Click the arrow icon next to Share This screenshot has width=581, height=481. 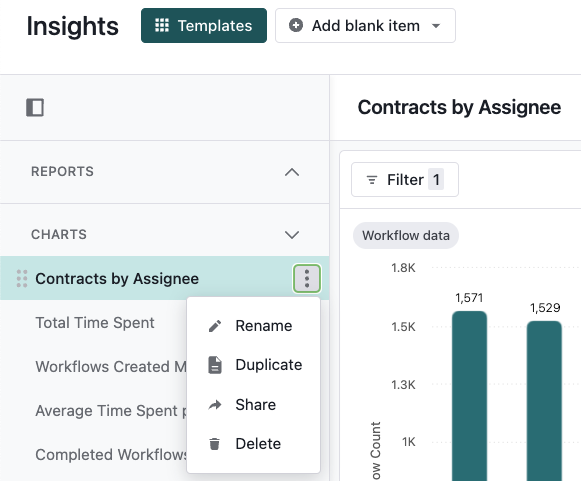coord(215,405)
